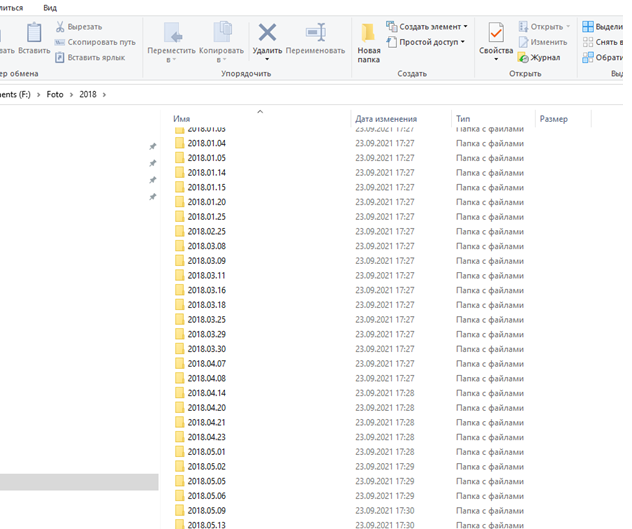Select folder name 2018.05.05
Viewport: 632px width, 529px height.
206,481
